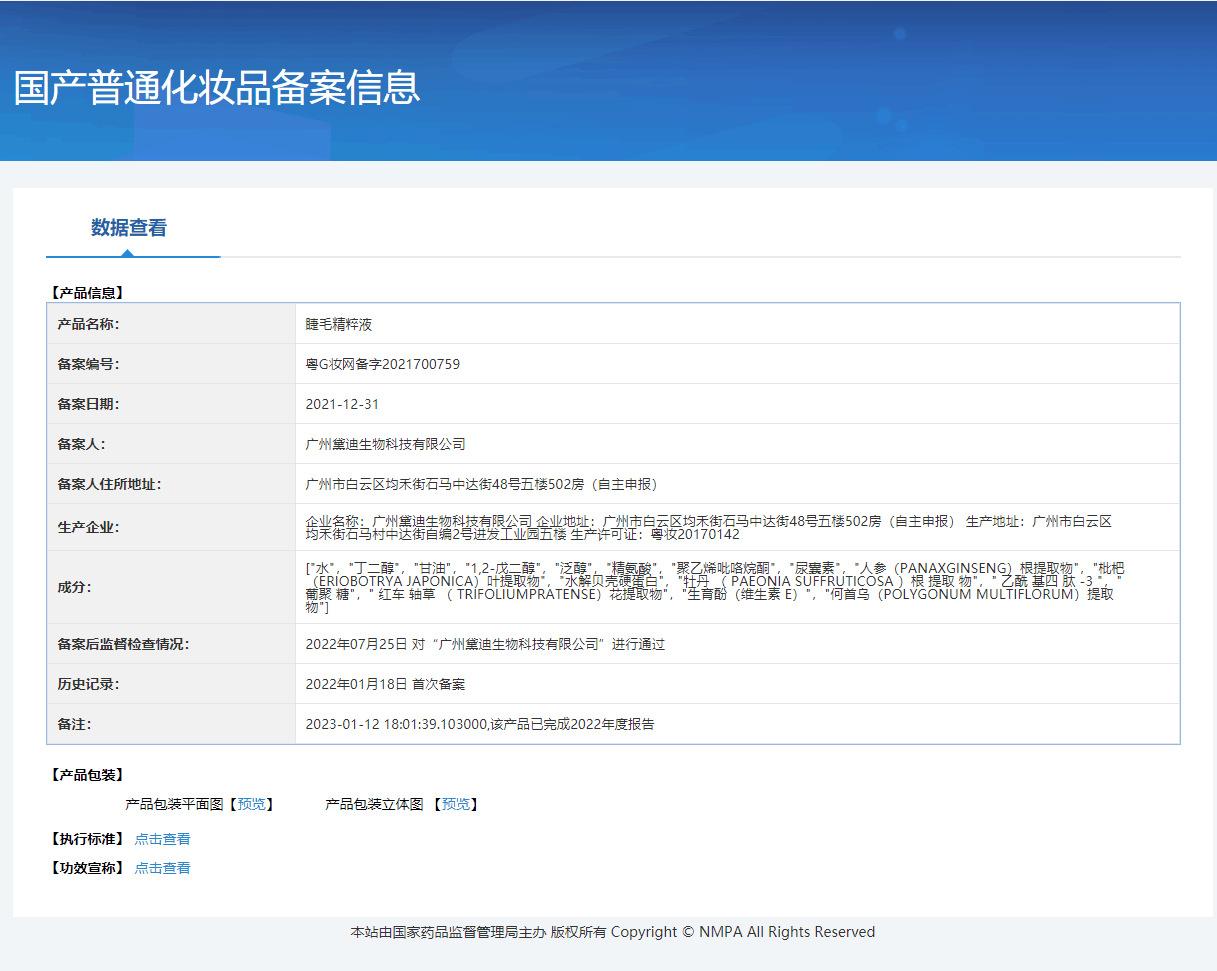Screen dimensions: 1217x971
Task: Click the 备注 annual report note
Action: (x=480, y=724)
